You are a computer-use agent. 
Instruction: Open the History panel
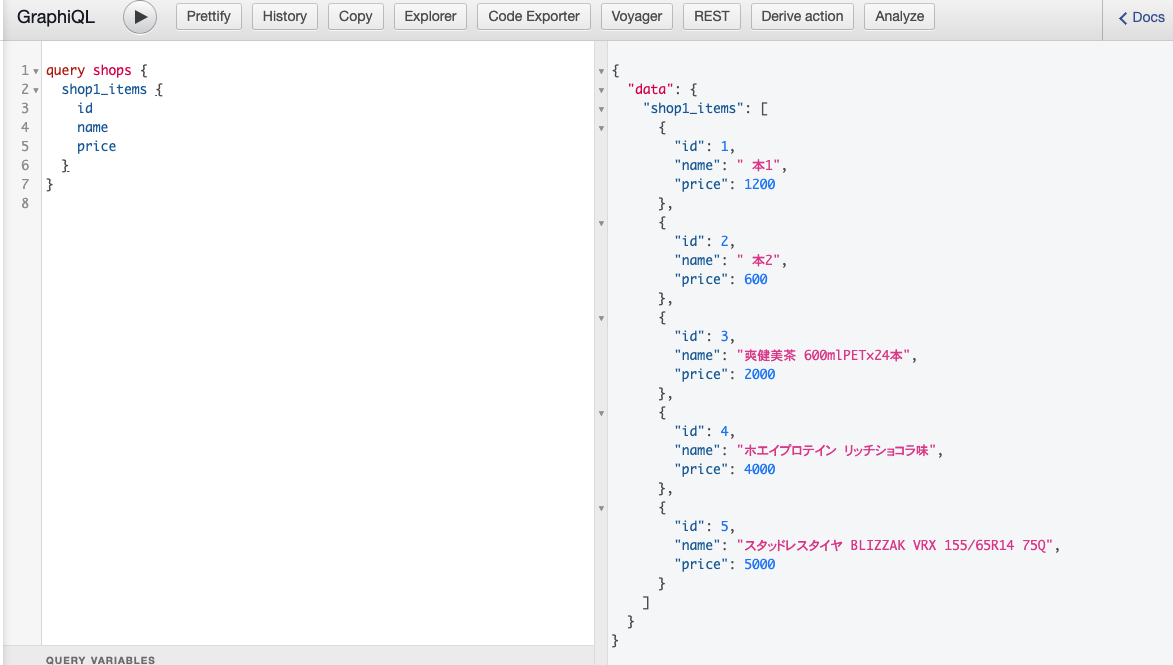point(285,17)
